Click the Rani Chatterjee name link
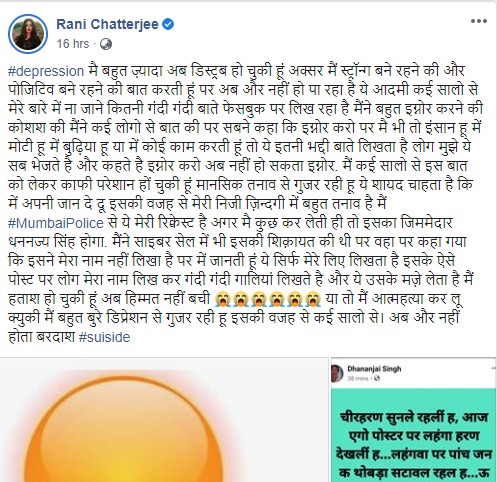 point(107,24)
